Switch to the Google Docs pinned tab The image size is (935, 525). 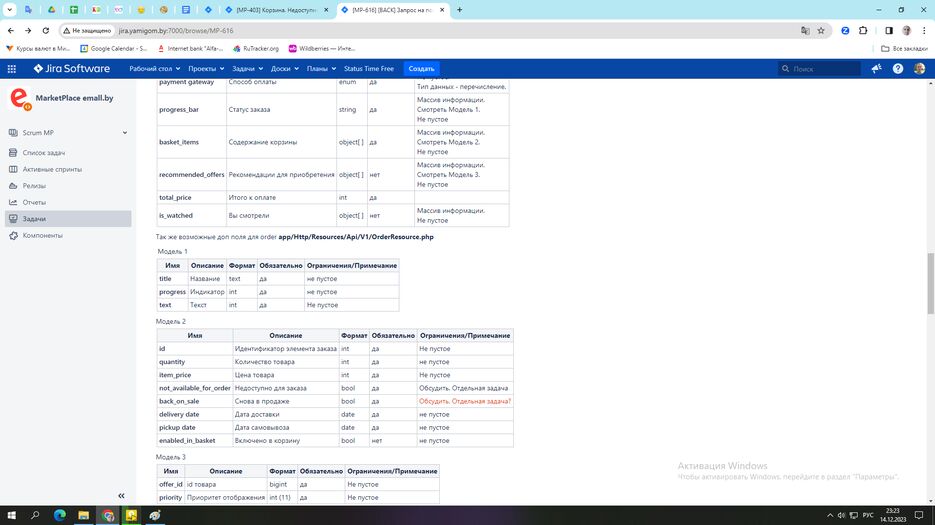185,10
